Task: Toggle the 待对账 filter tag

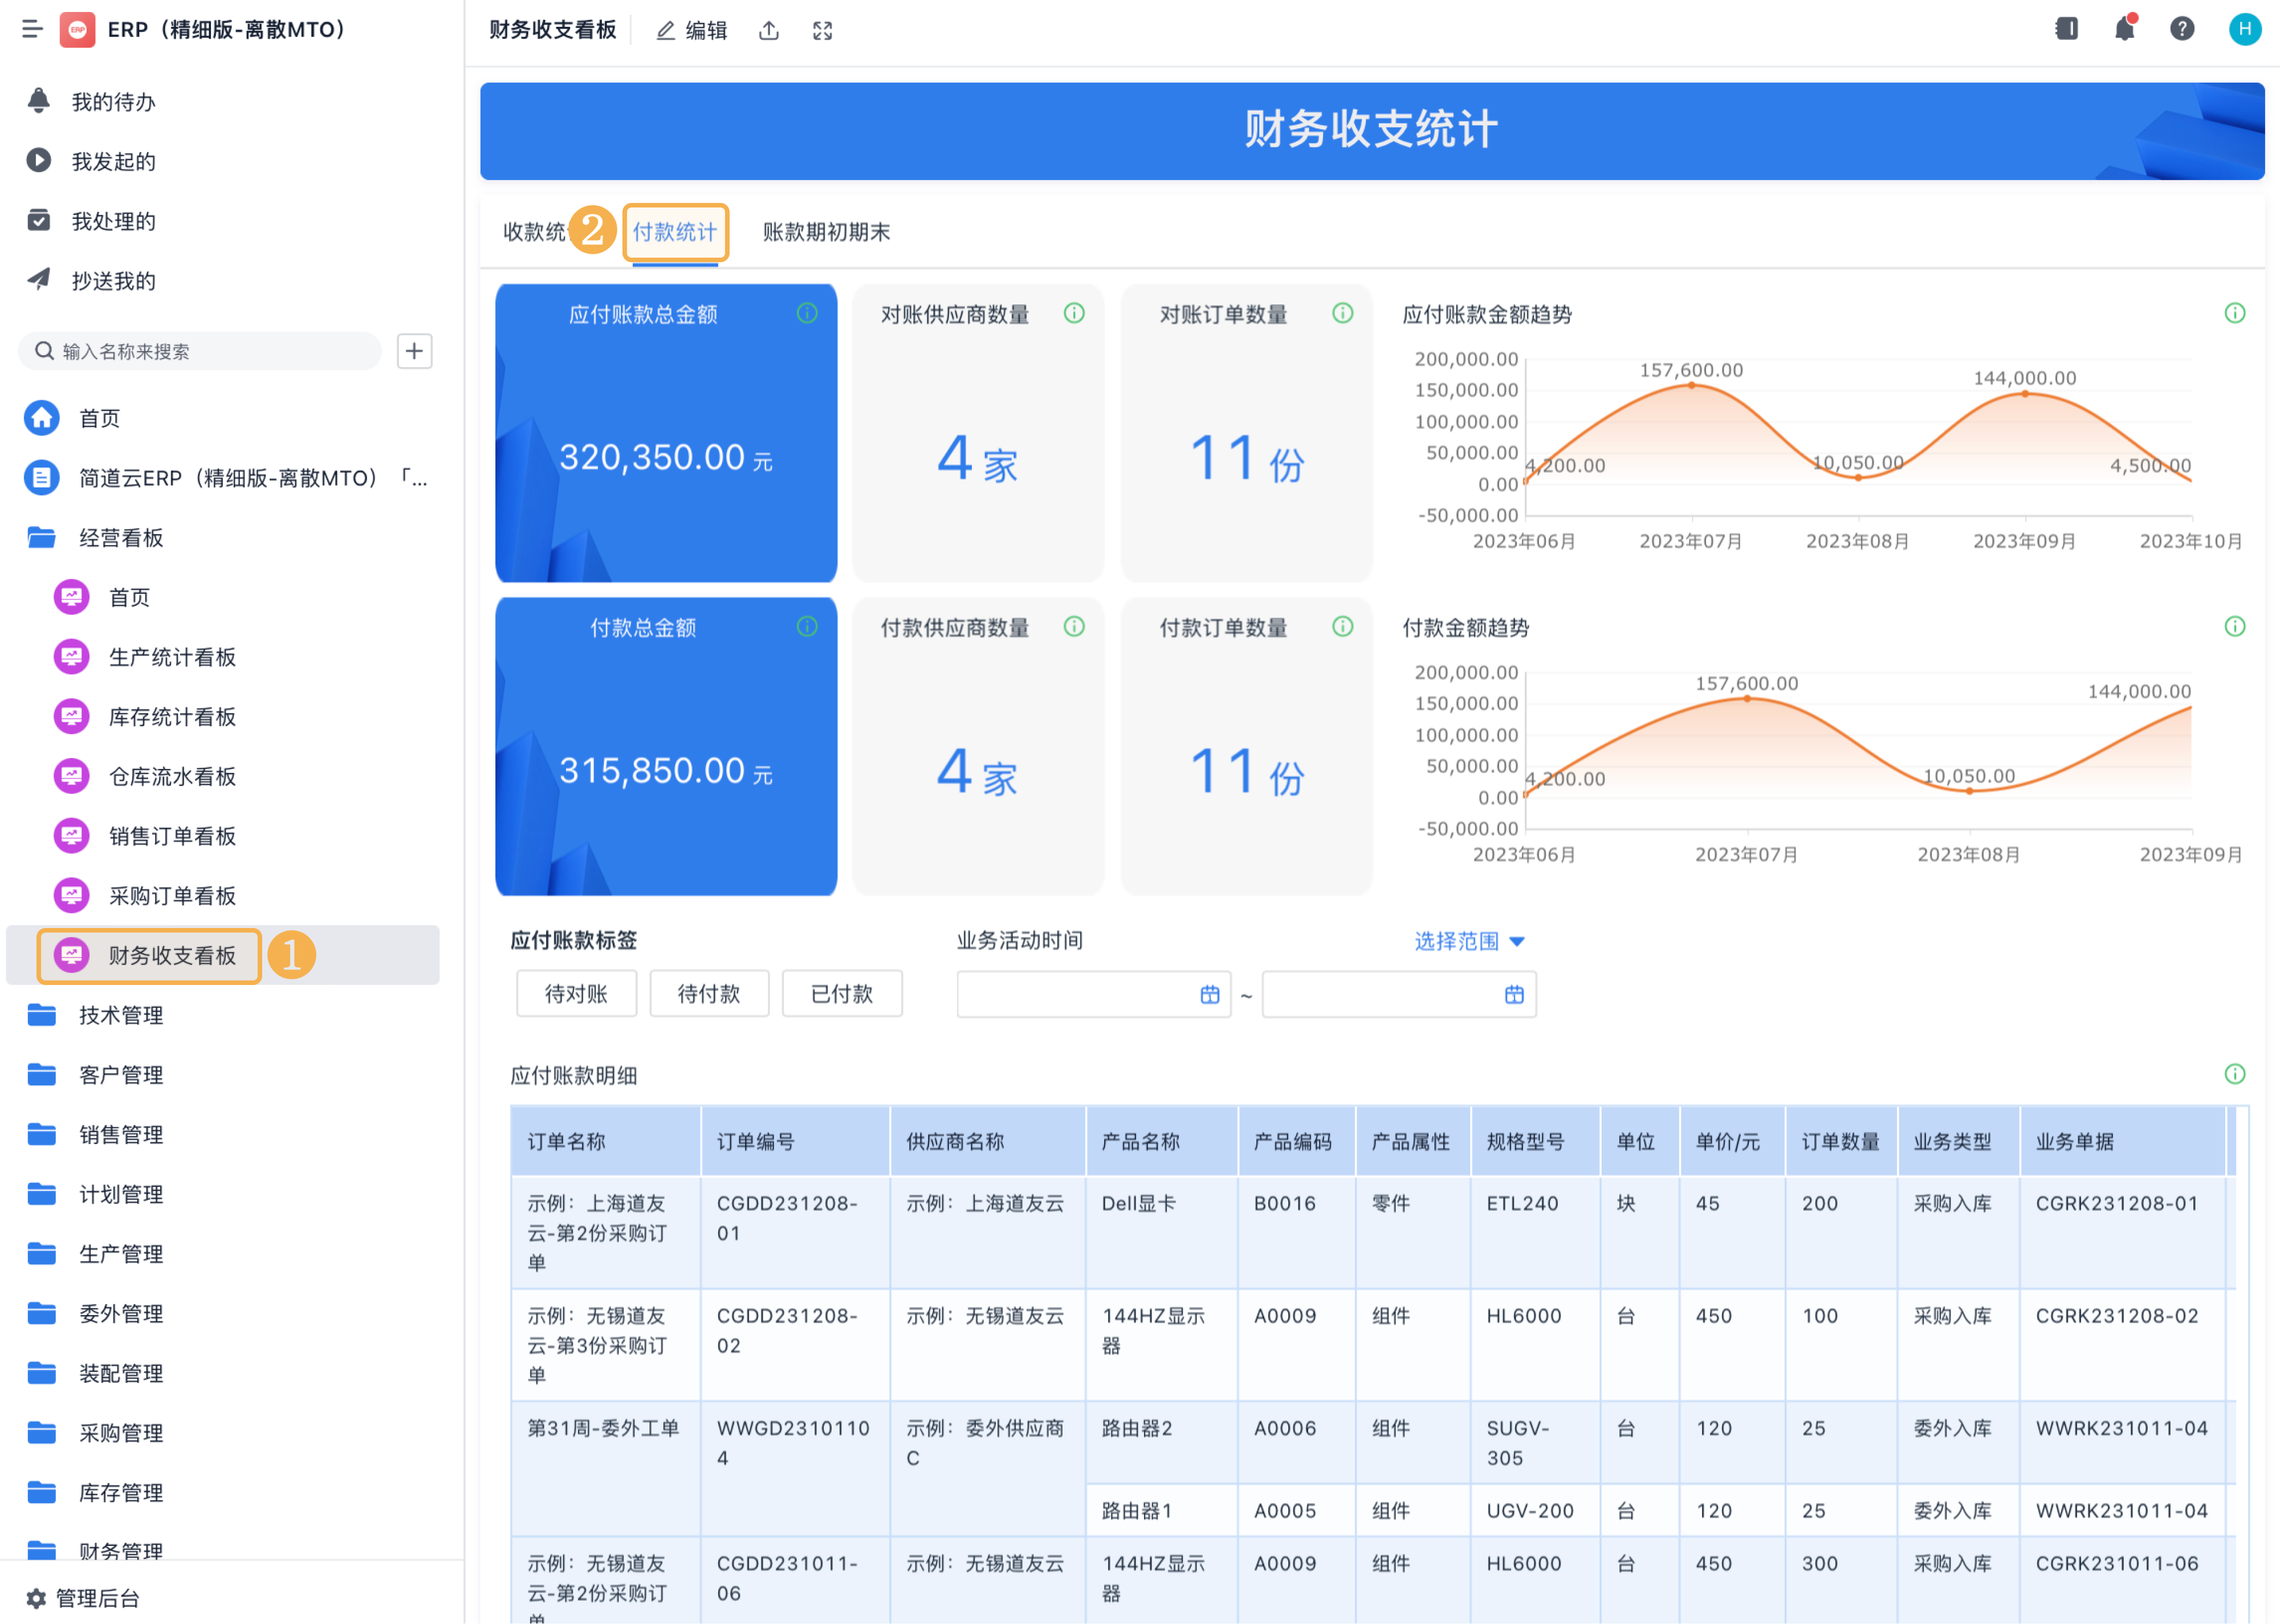Action: [x=576, y=994]
